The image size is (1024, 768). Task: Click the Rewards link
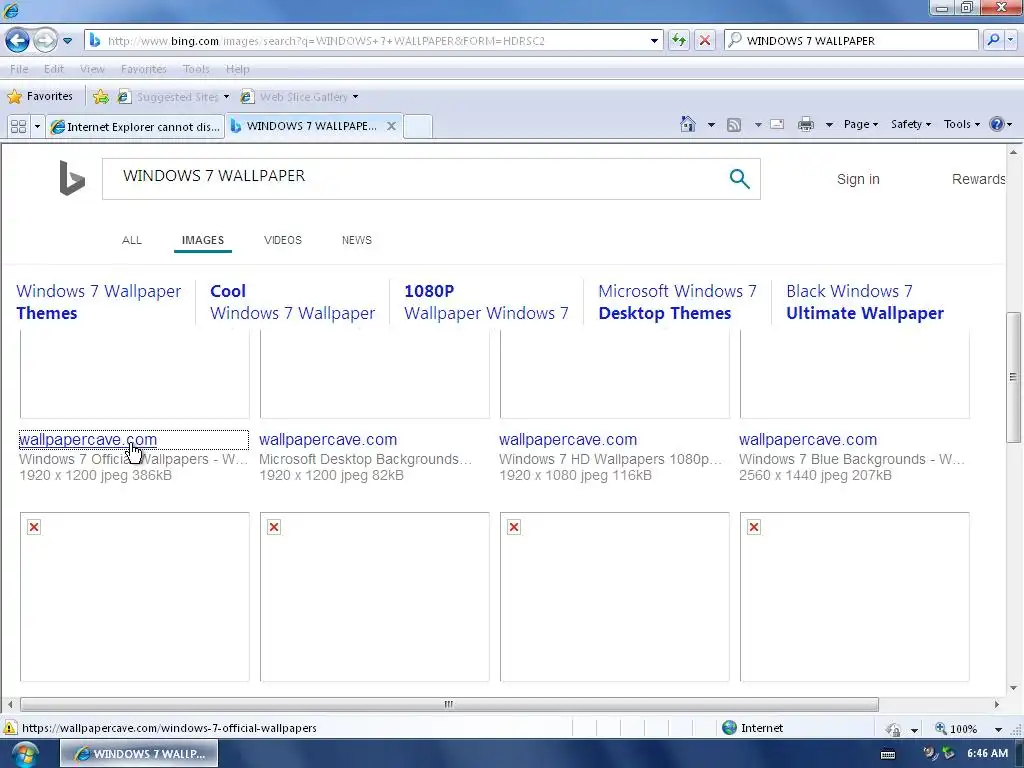click(x=978, y=179)
